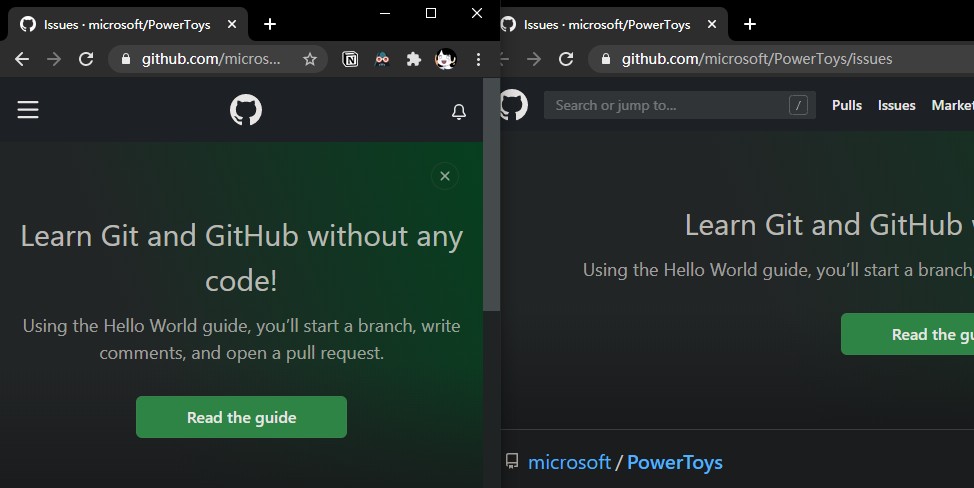Screen dimensions: 974x488
Task: Dismiss the Learn Git banner with the X
Action: click(x=445, y=176)
